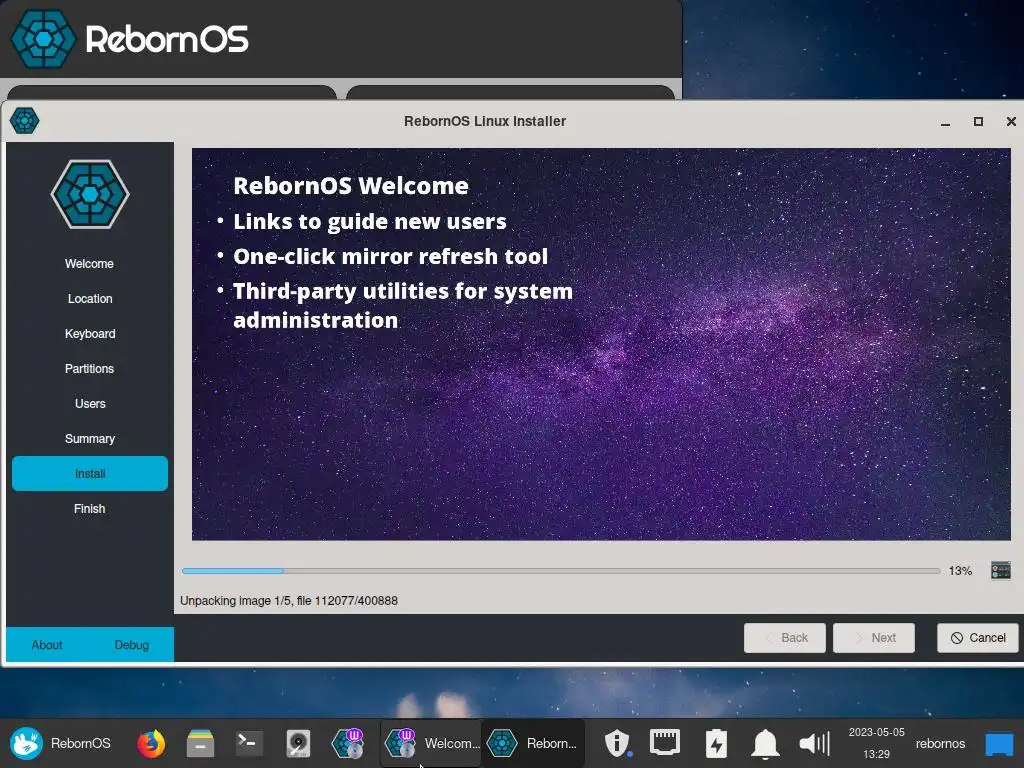This screenshot has height=768, width=1024.
Task: Open the file manager from the taskbar
Action: 200,743
